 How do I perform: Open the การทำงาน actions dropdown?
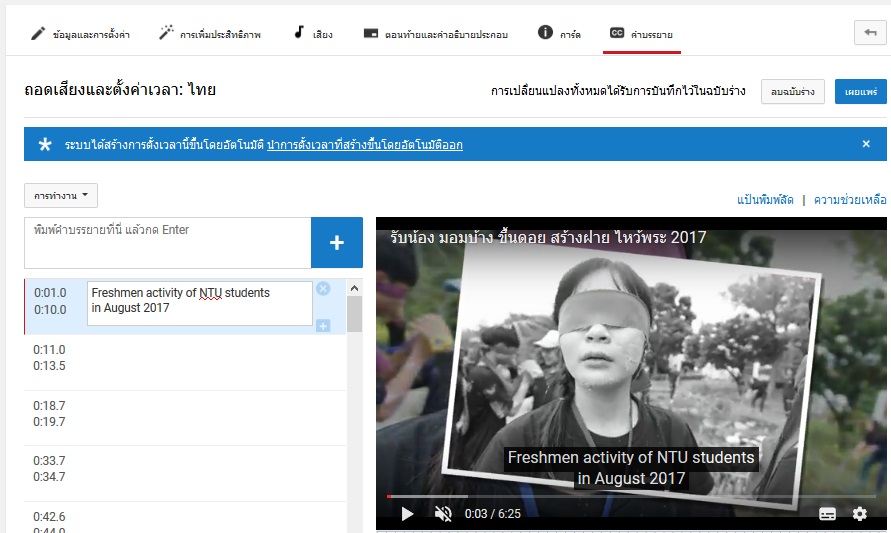[61, 196]
